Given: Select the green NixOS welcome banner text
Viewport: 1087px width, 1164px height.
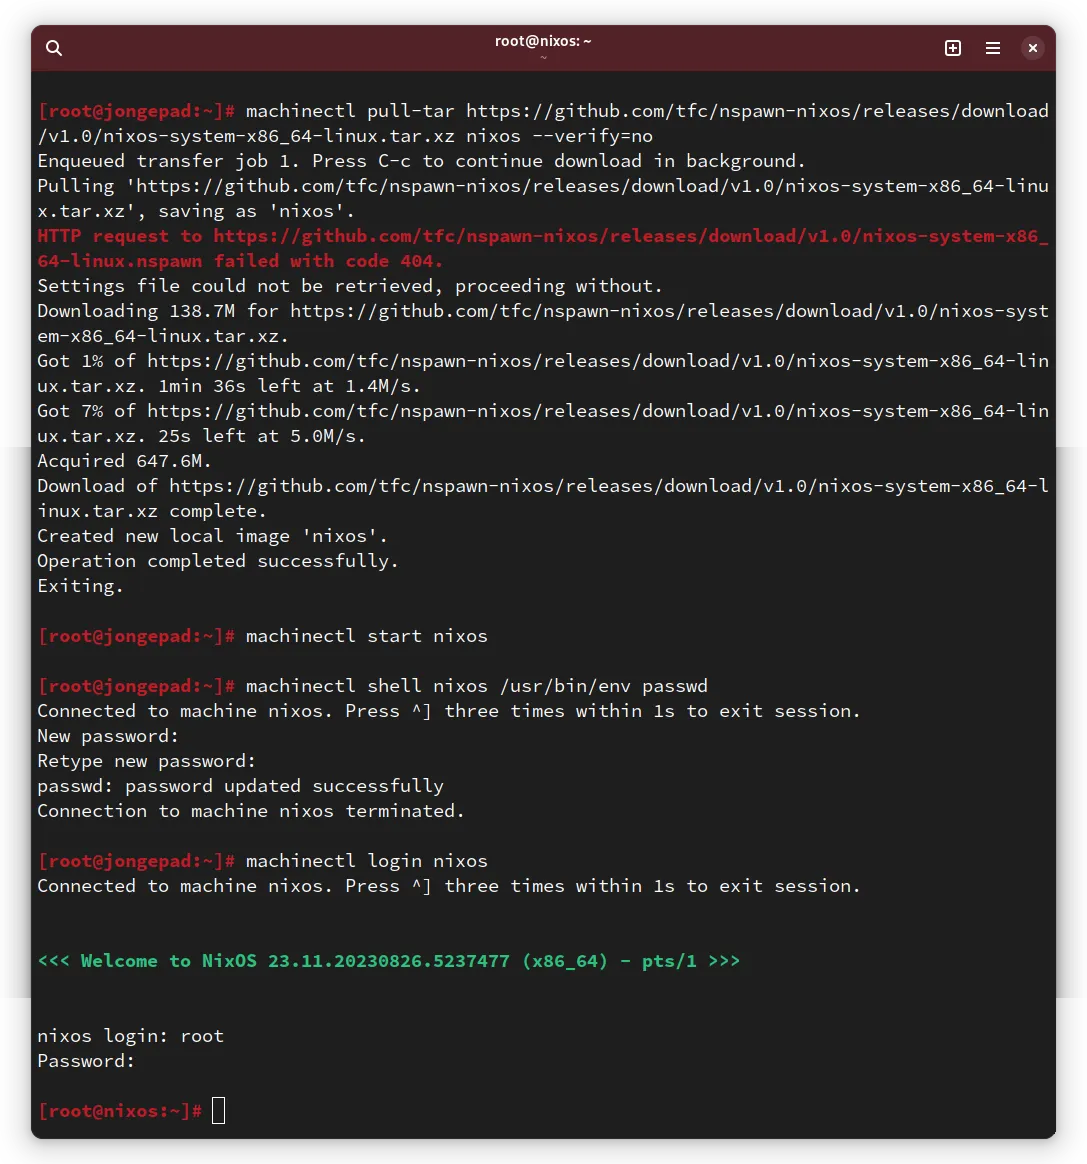Looking at the screenshot, I should point(388,960).
